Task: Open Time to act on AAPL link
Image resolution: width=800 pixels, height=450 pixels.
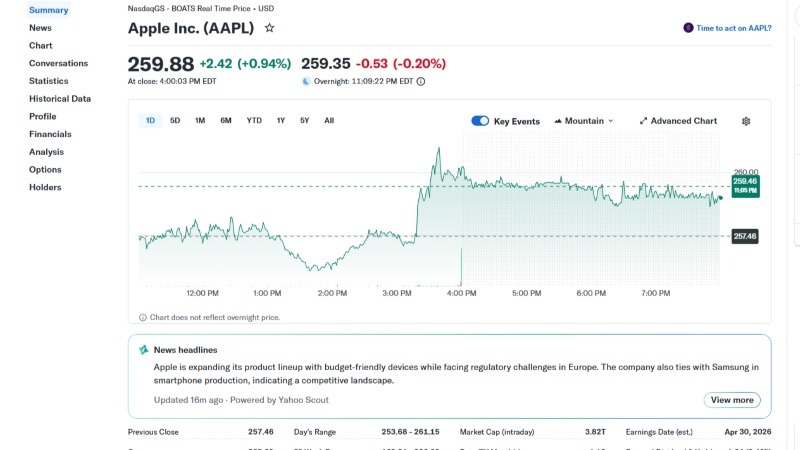Action: coord(734,28)
